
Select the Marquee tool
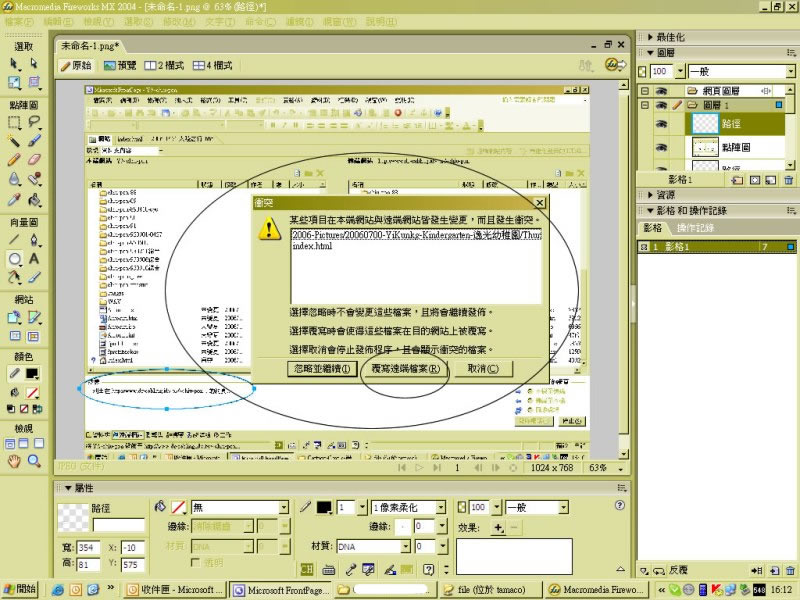pos(14,122)
